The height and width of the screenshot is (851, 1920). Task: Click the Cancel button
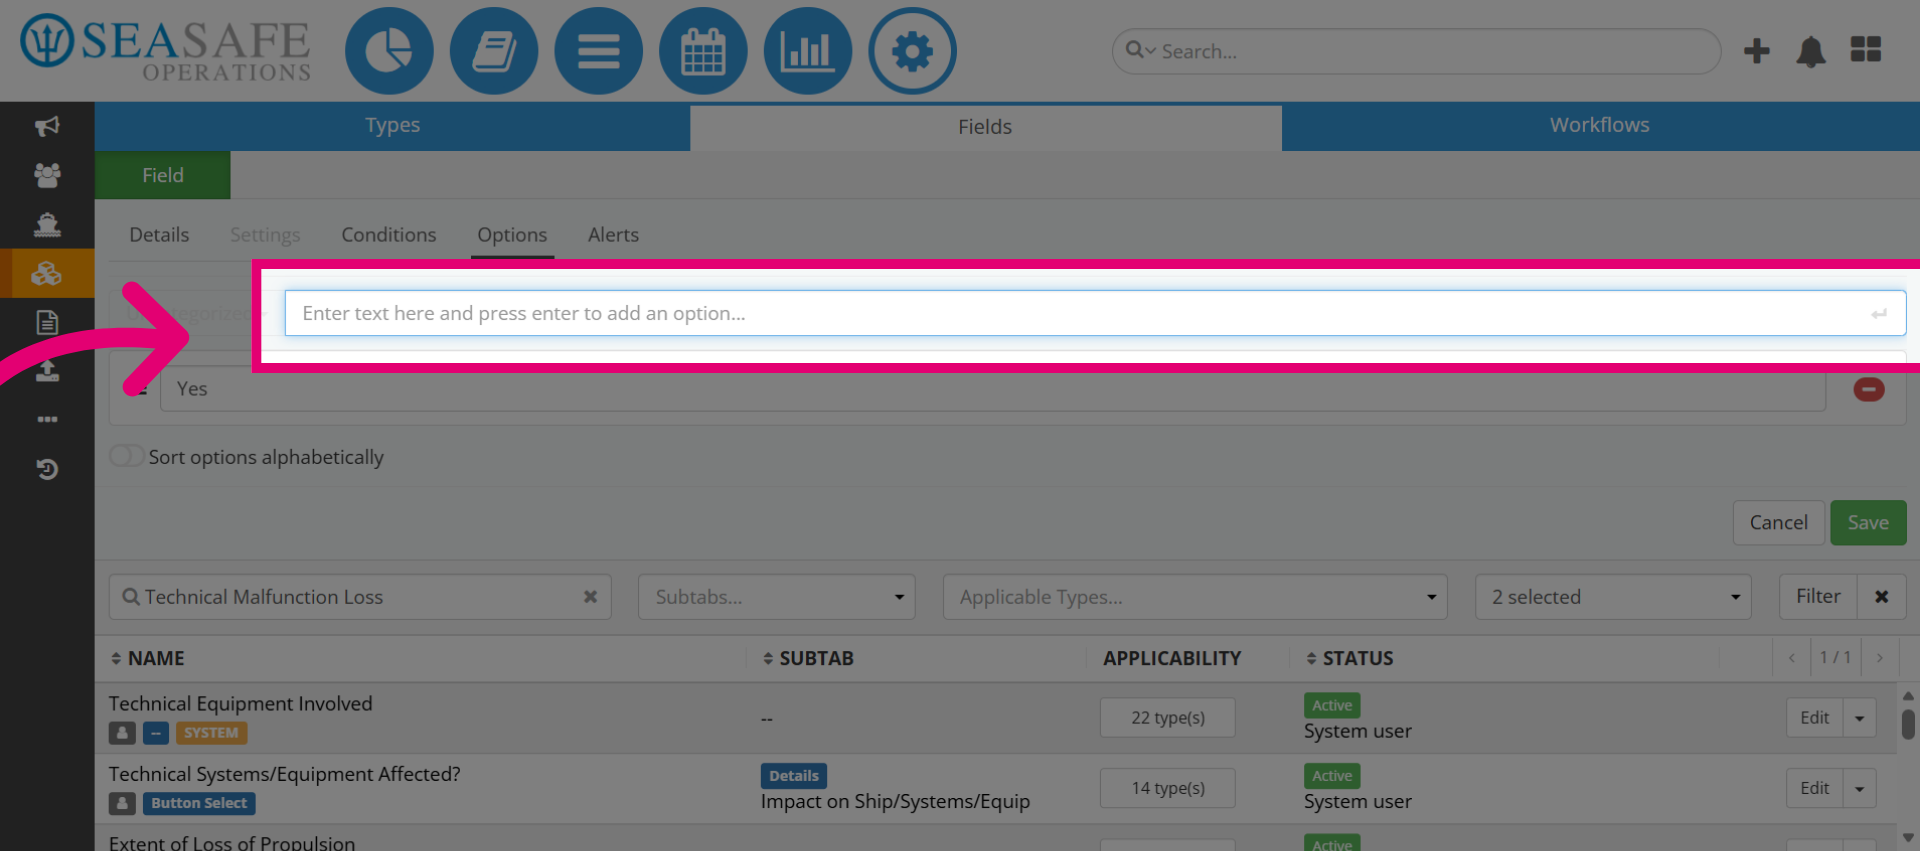(1778, 523)
